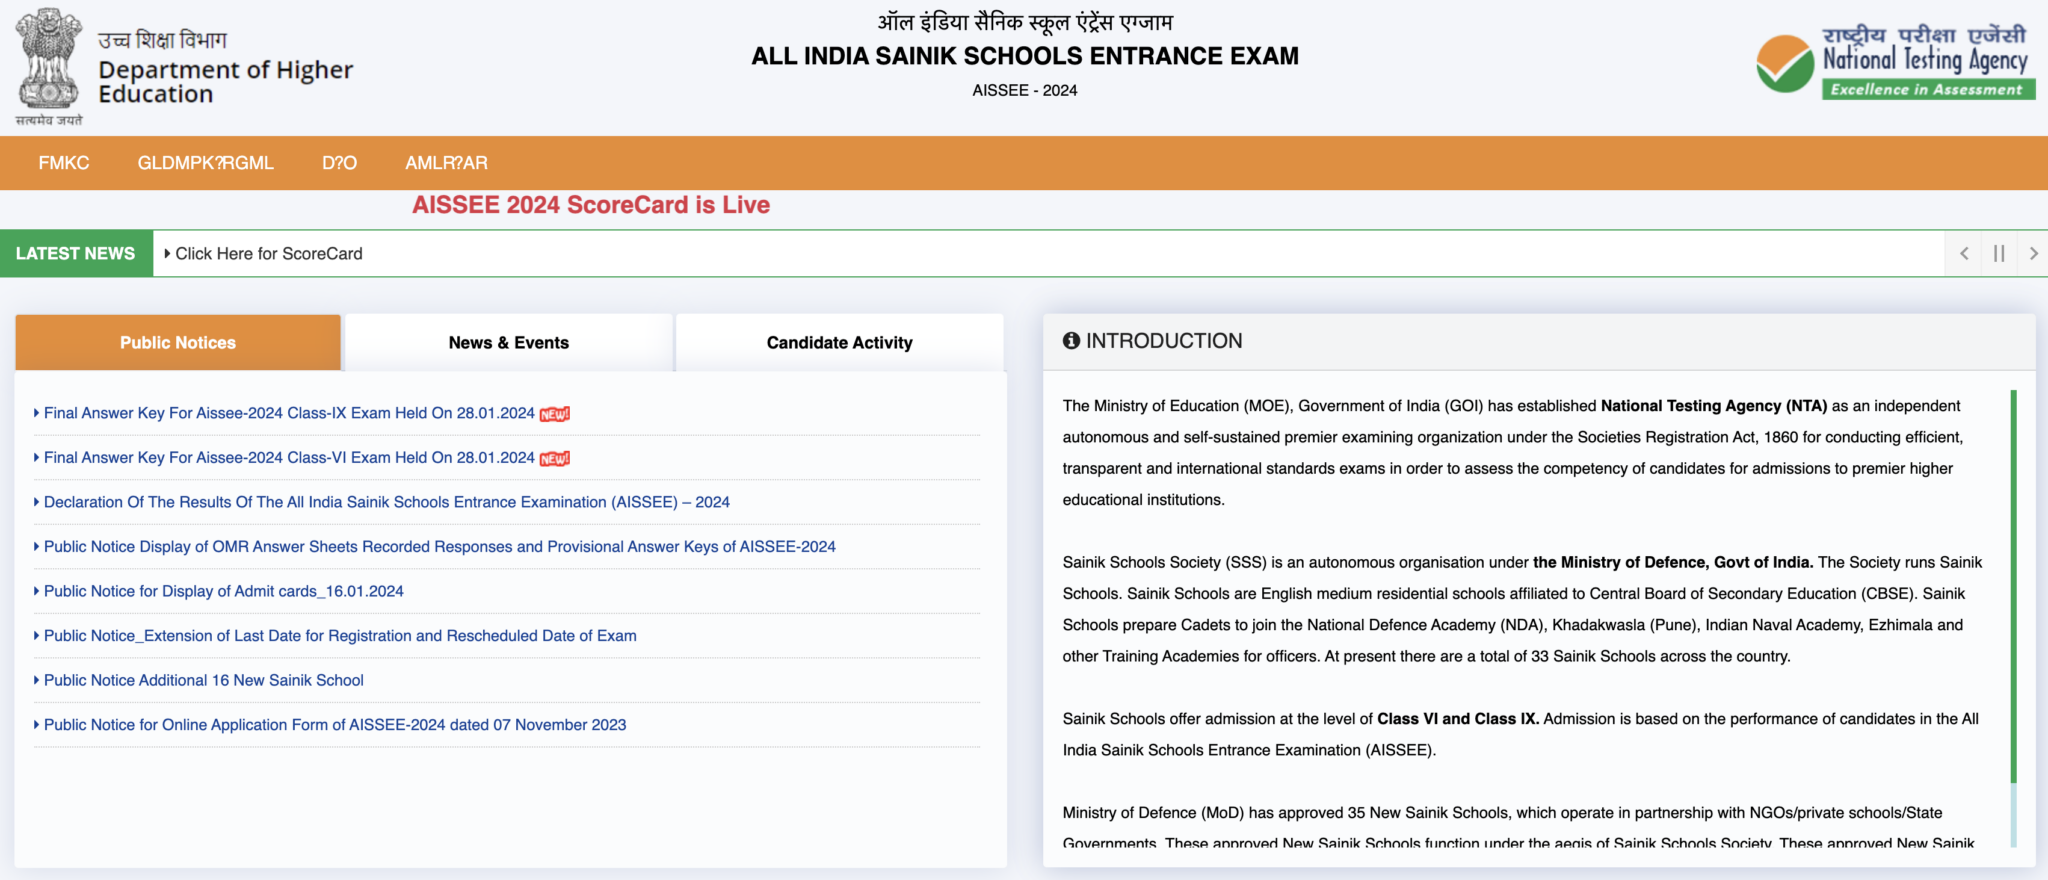Click the Introduction info icon
Viewport: 2048px width, 880px height.
click(x=1071, y=341)
